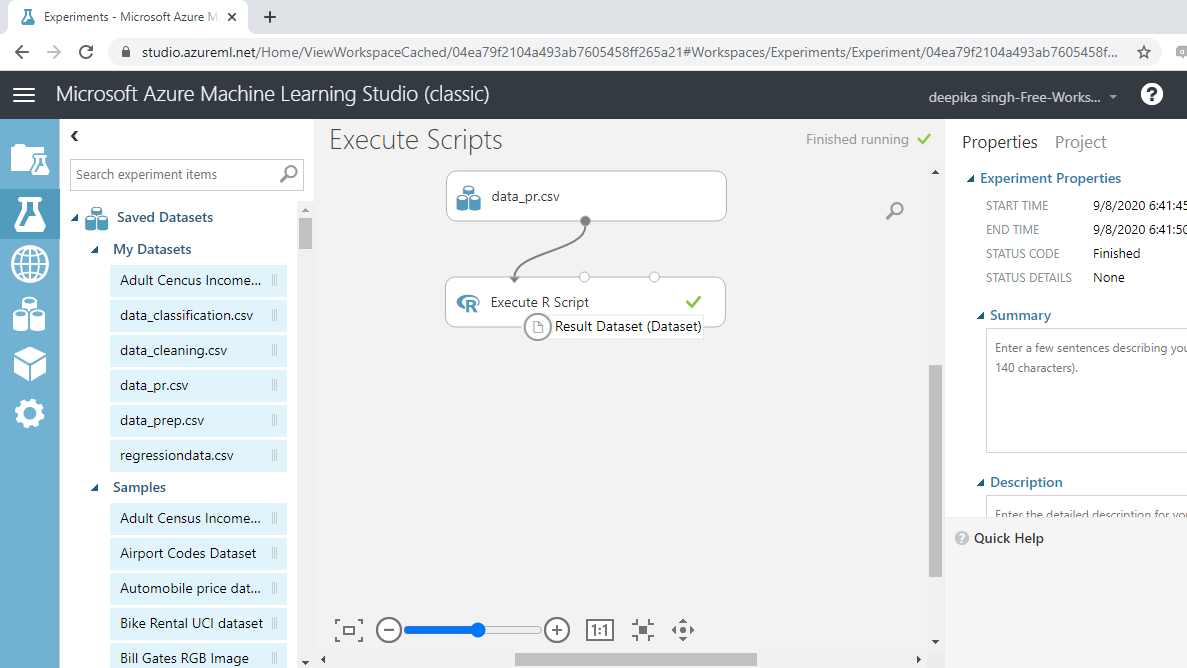Image resolution: width=1187 pixels, height=668 pixels.
Task: Select data_pr.csv module on canvas
Action: point(586,196)
